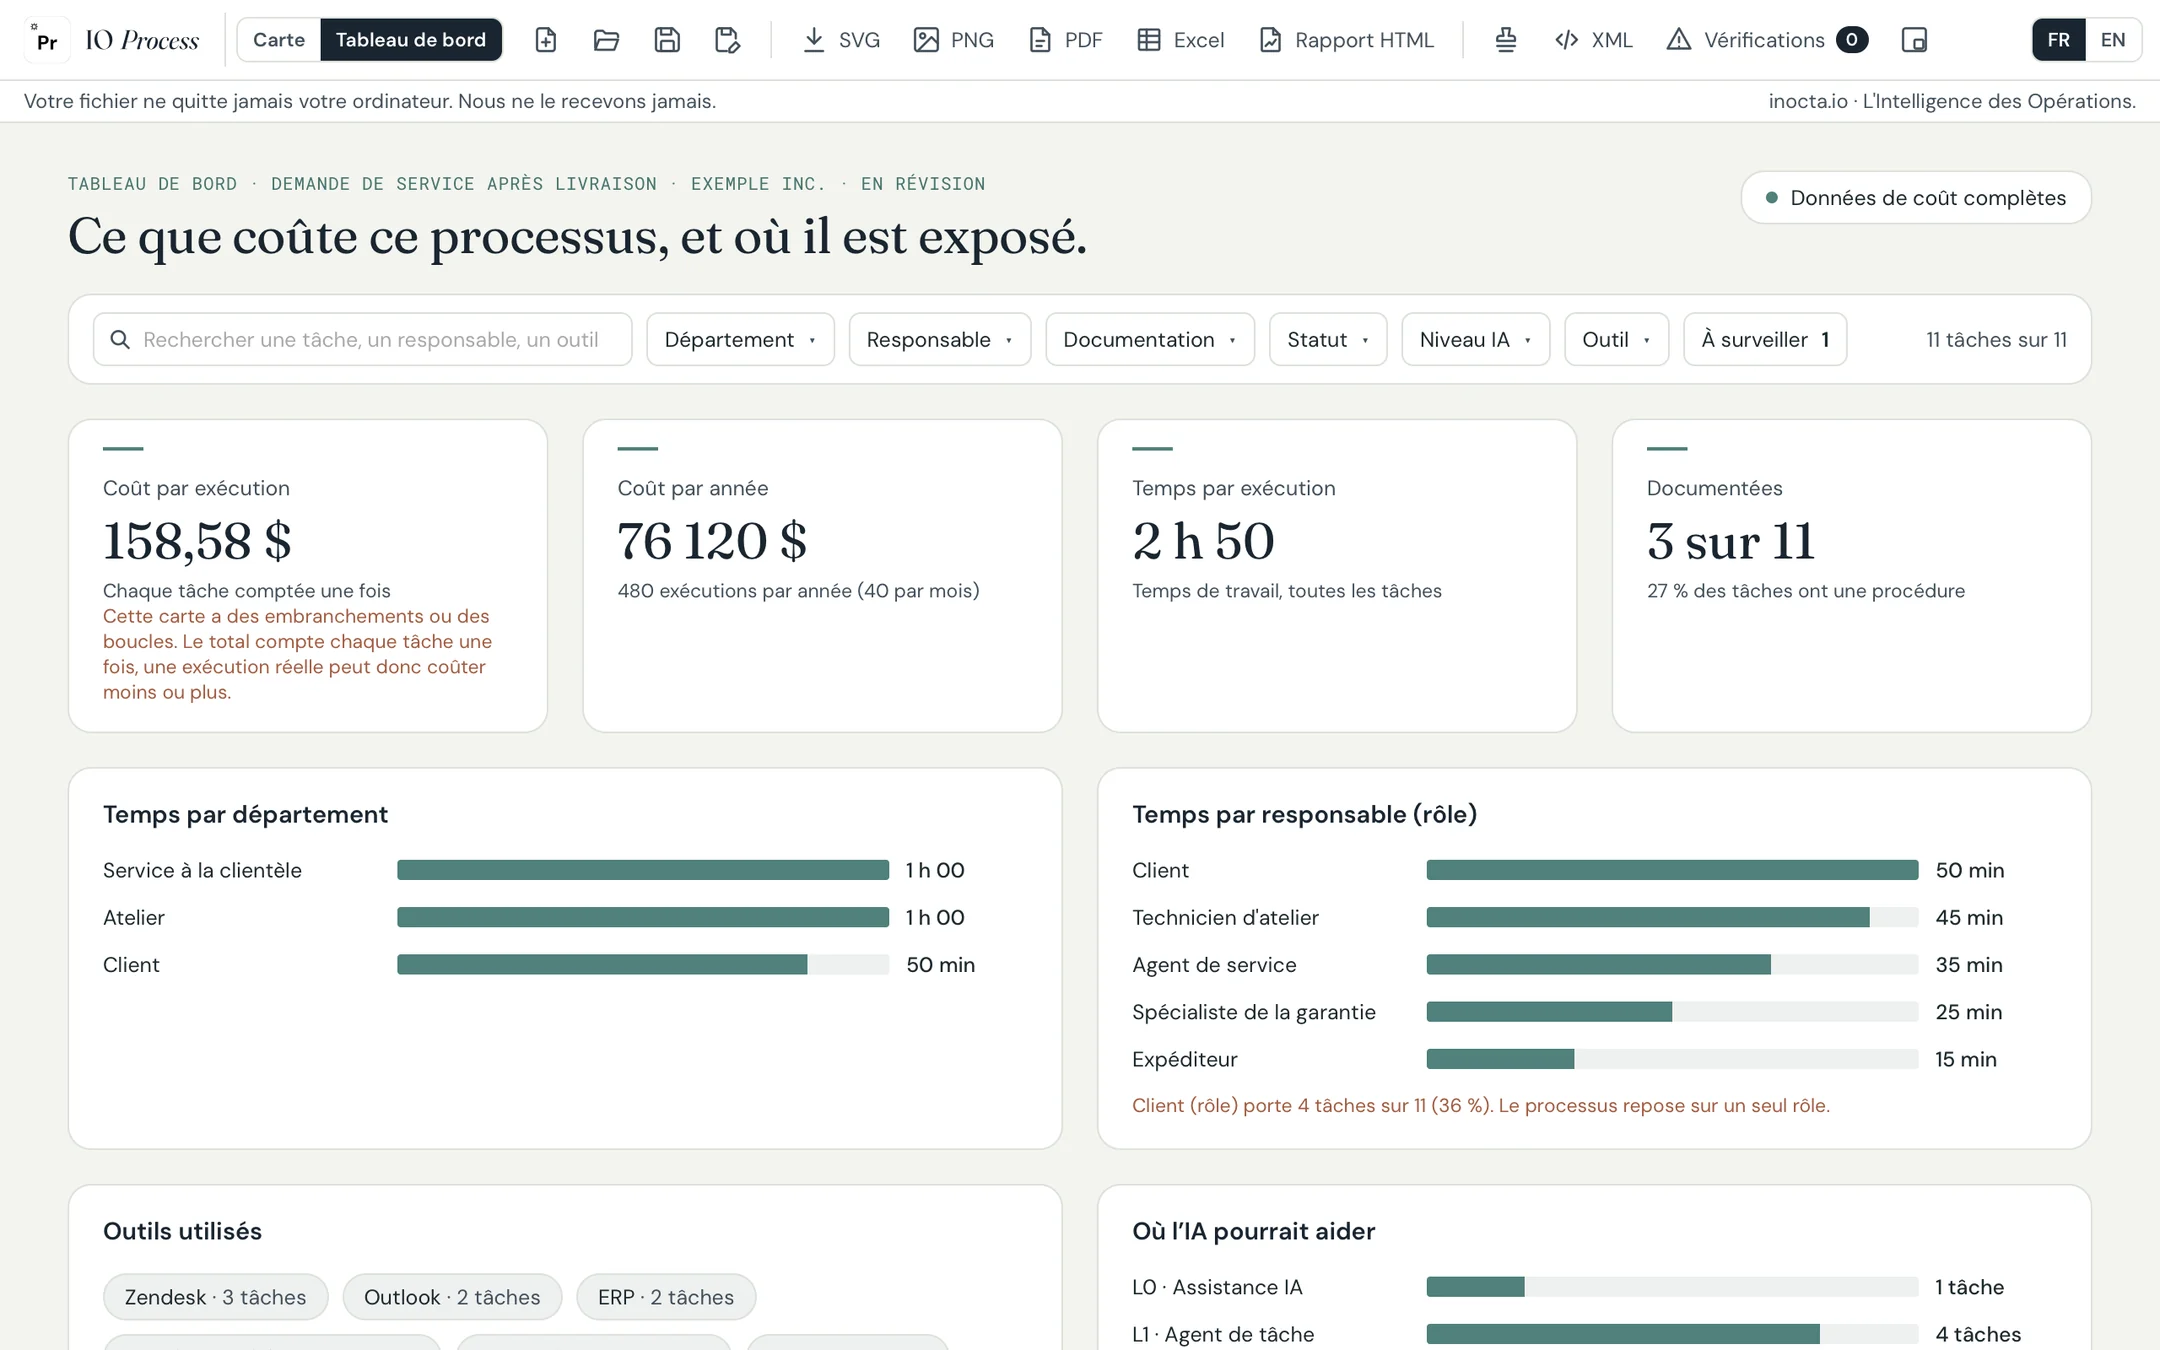The width and height of the screenshot is (2160, 1350).
Task: Click the 11 tâches sur 11 counter
Action: 1996,340
